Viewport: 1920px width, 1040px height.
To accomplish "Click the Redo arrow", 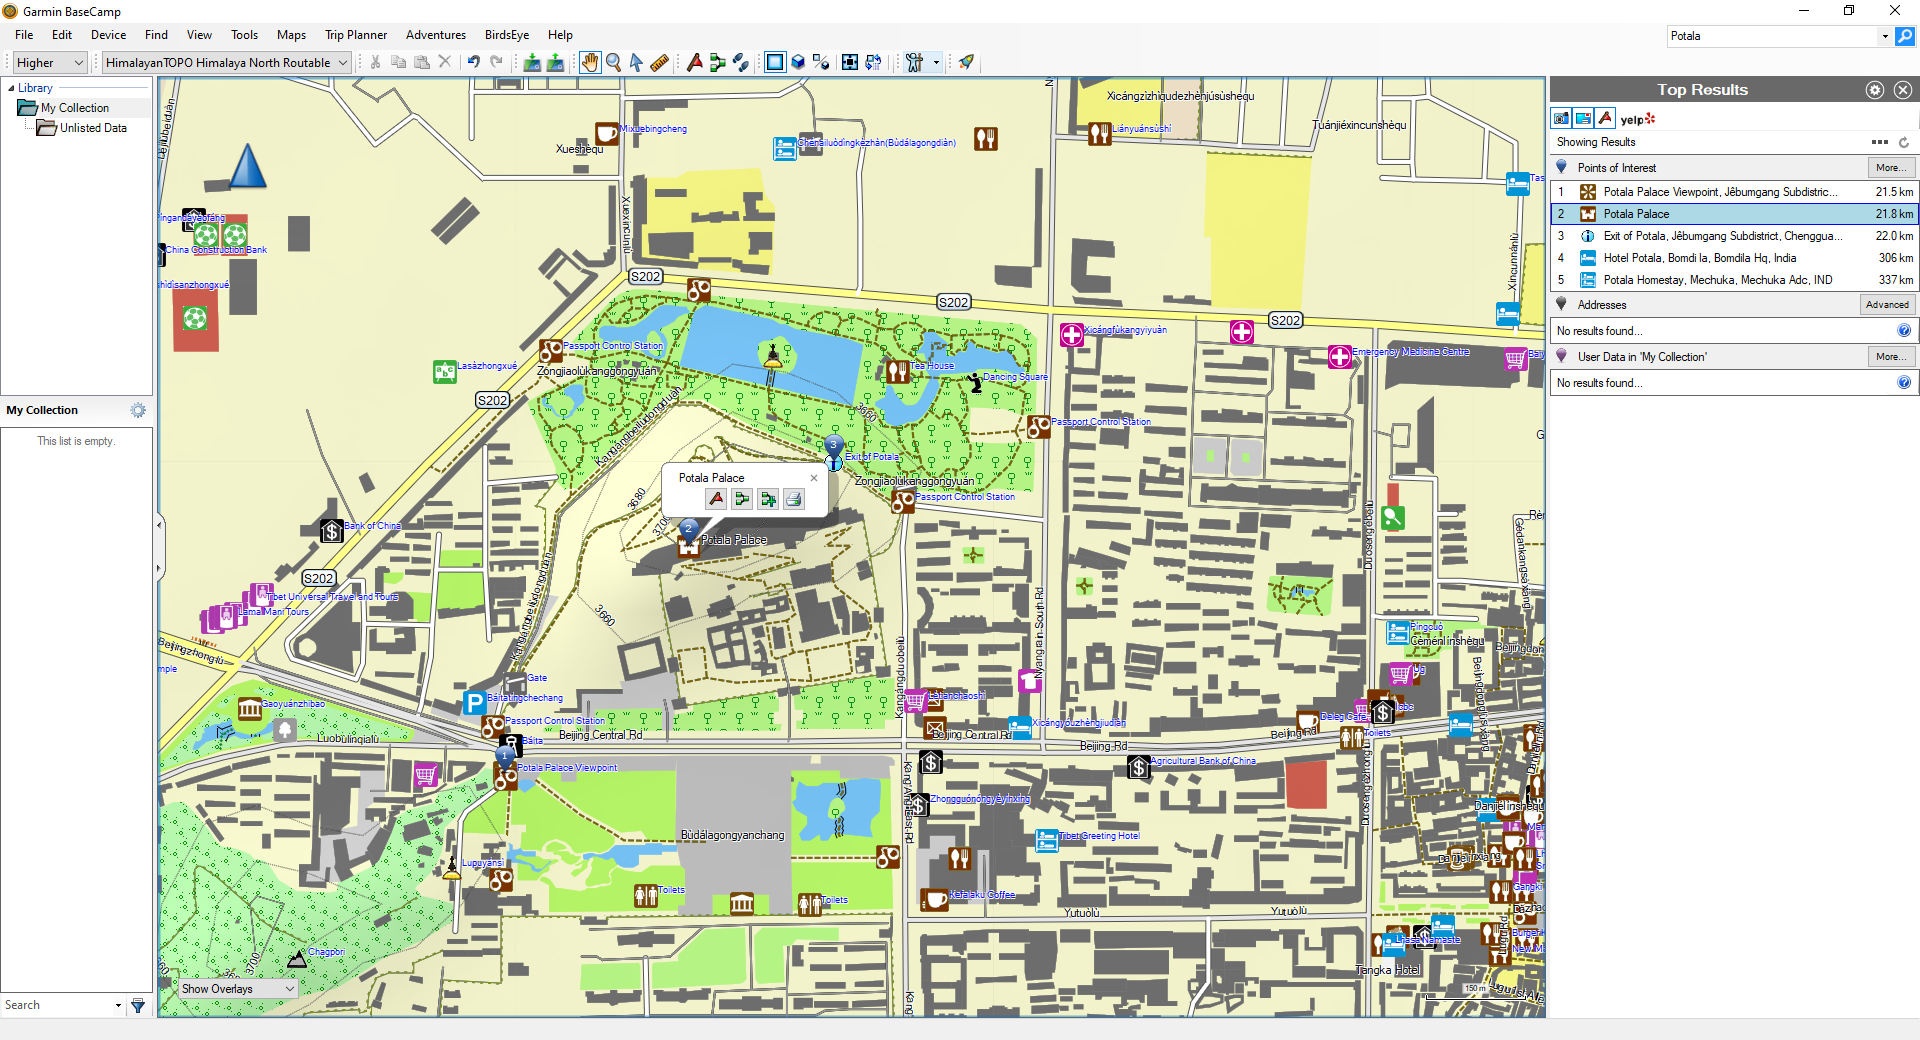I will [x=496, y=62].
